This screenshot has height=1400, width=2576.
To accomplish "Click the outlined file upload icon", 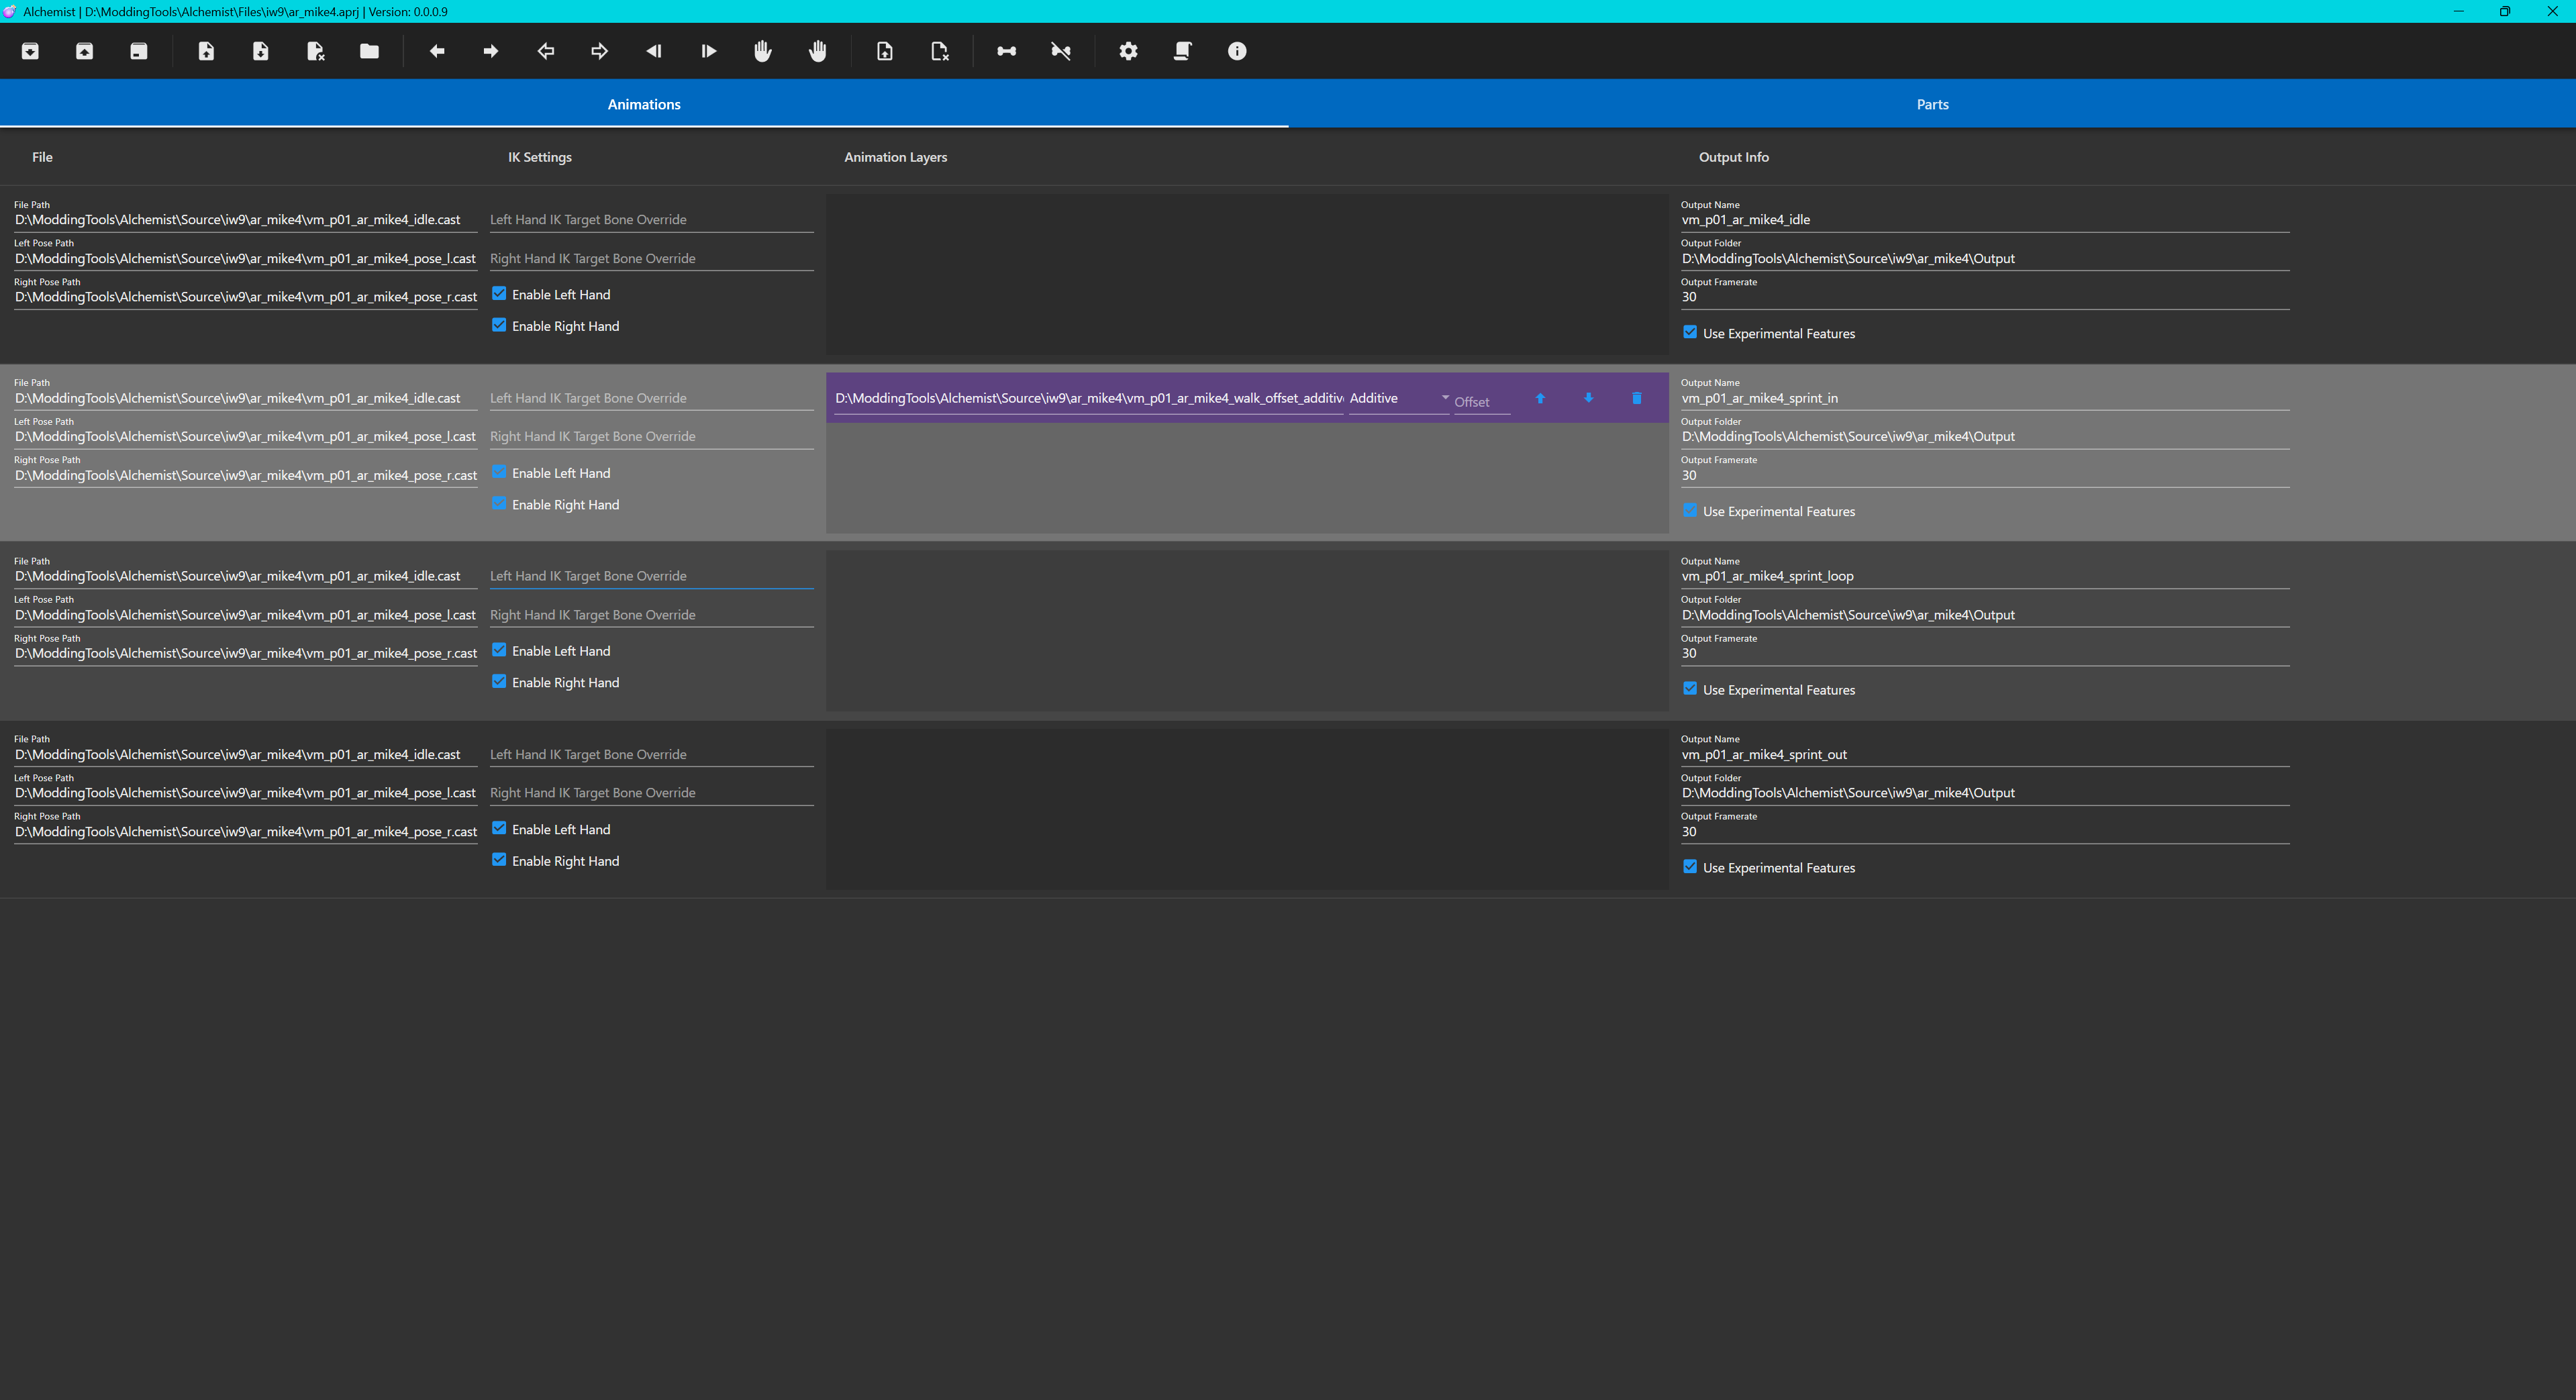I will (x=885, y=51).
